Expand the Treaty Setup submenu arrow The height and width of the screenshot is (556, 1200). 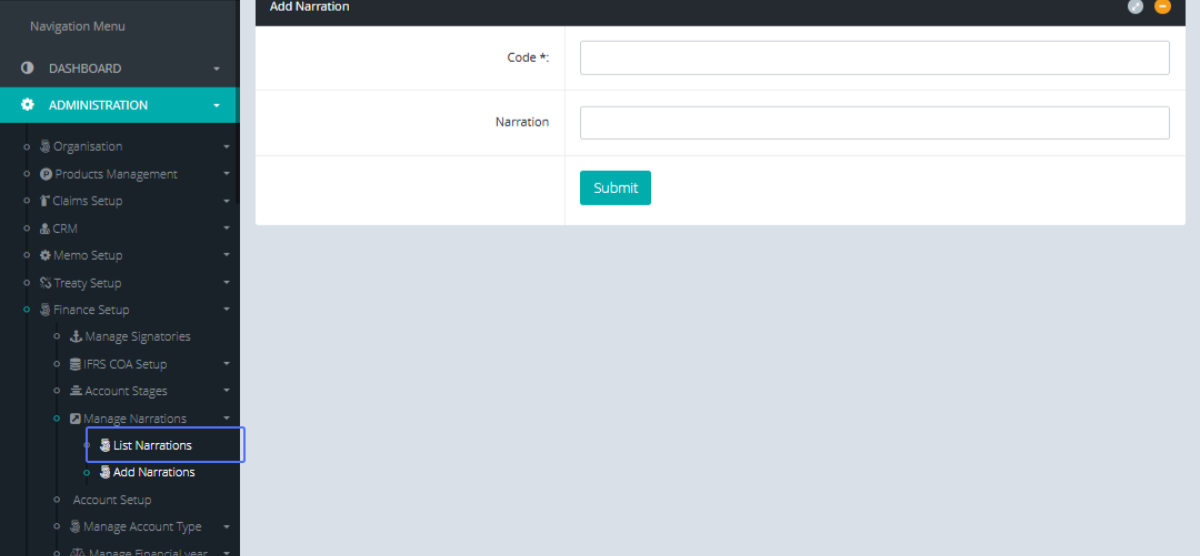[x=226, y=283]
